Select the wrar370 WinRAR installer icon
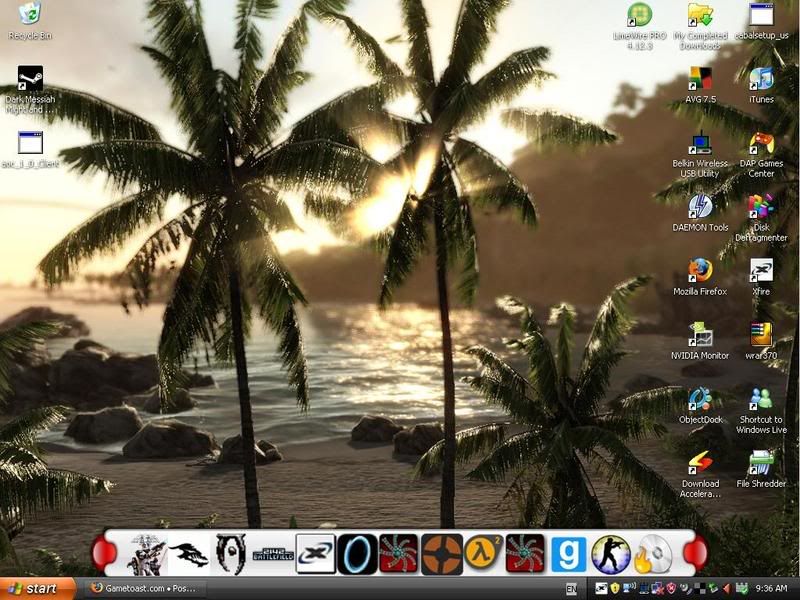The image size is (800, 600). [761, 341]
